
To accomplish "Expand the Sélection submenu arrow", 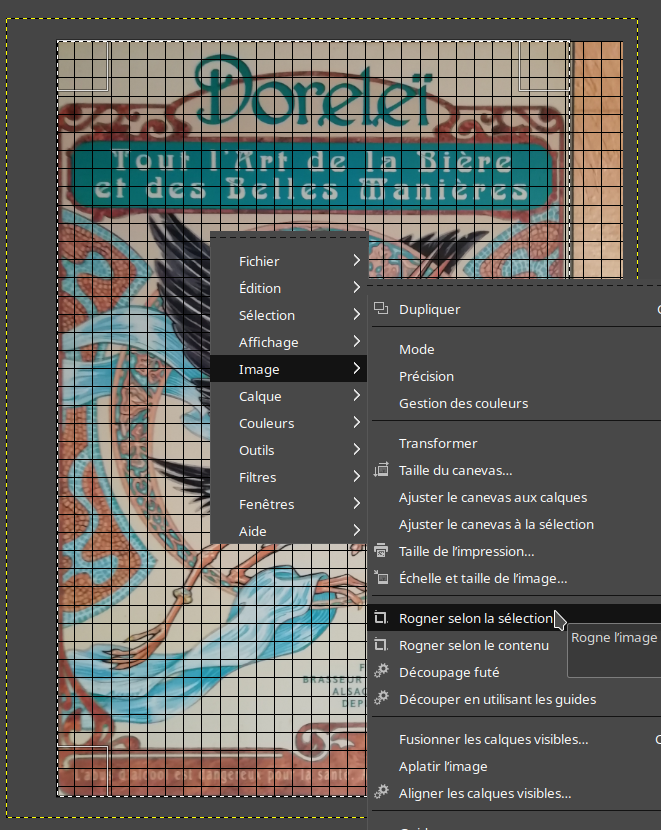I will 356,315.
